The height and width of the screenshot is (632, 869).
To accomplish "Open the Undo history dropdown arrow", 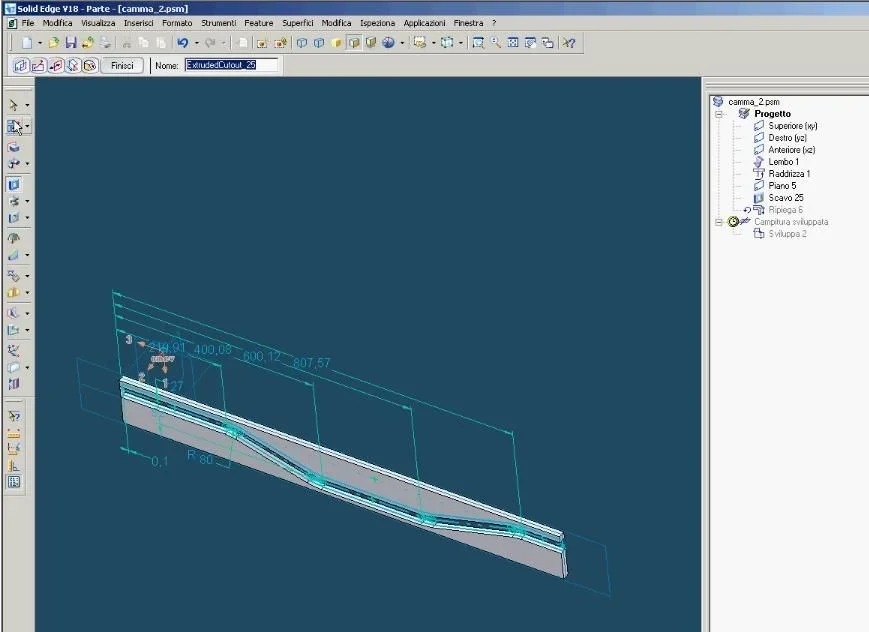I will [196, 43].
